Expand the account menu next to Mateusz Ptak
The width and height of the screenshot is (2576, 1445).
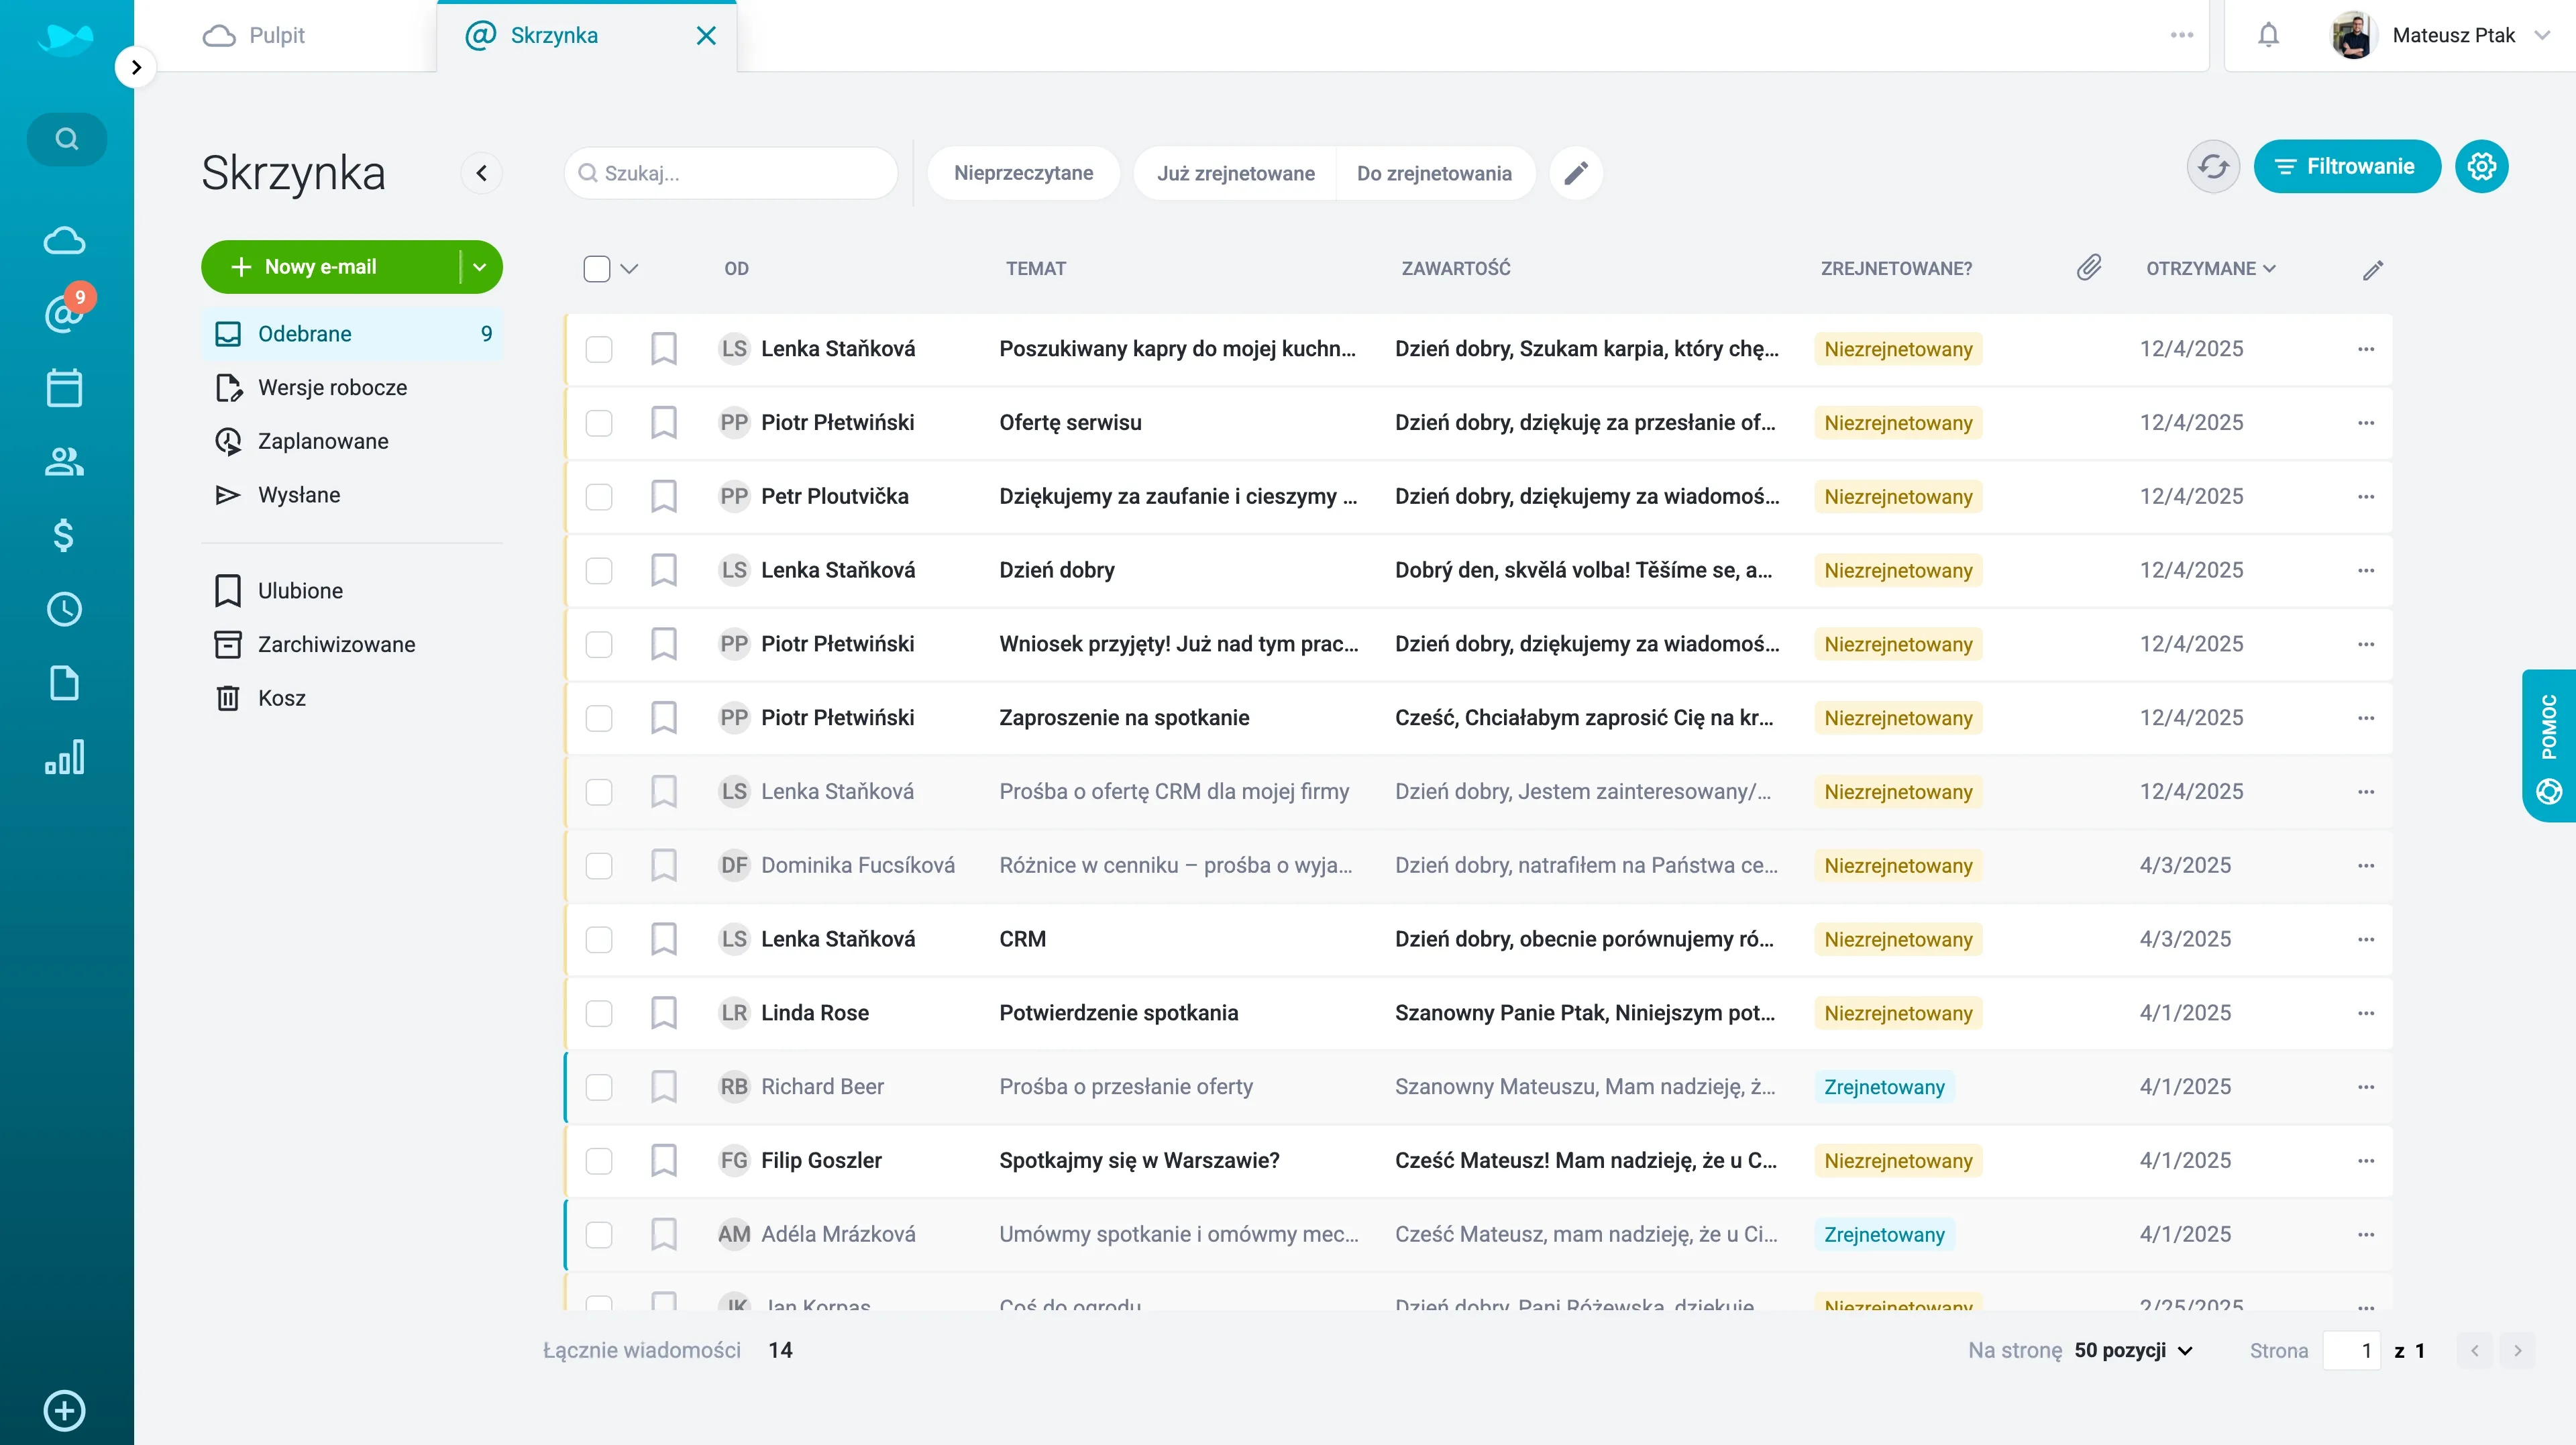tap(2546, 34)
